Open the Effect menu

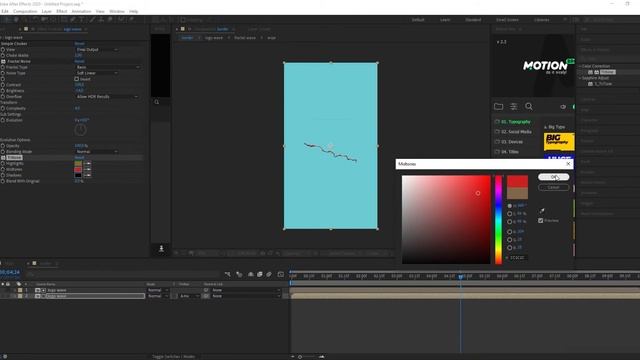[x=62, y=11]
